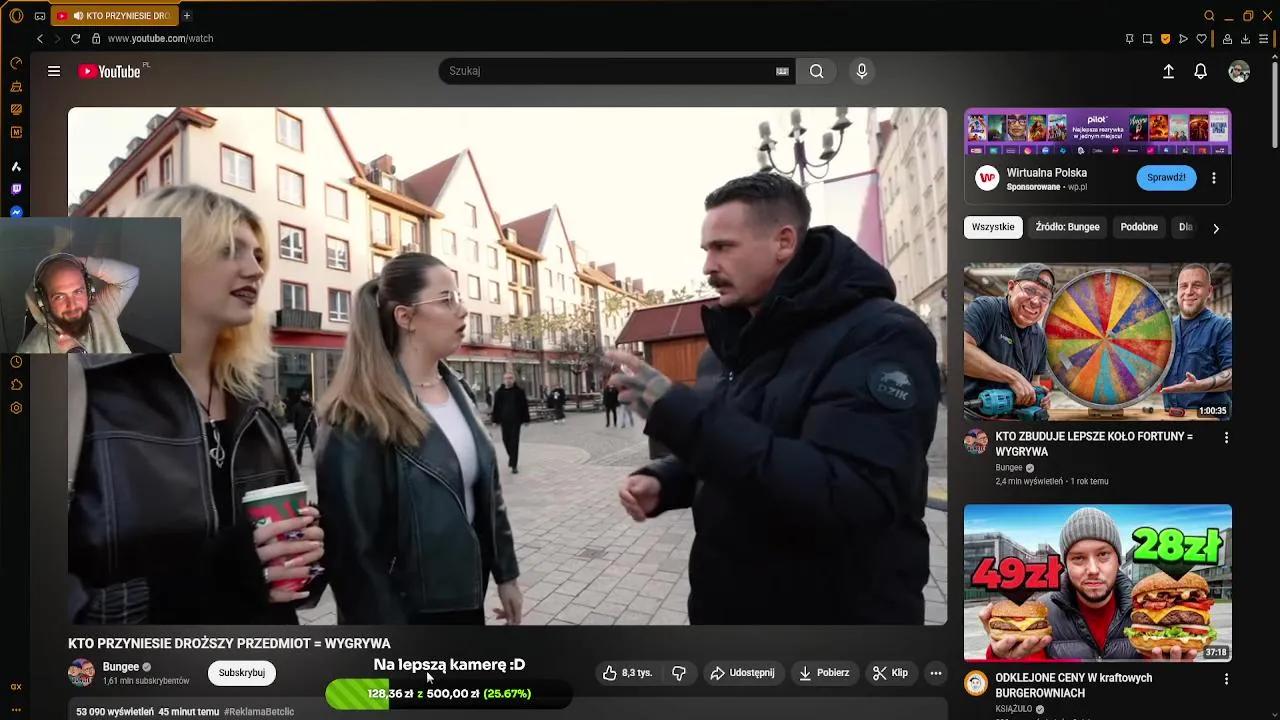Like the video with thumbs up
The image size is (1280, 720).
[627, 673]
